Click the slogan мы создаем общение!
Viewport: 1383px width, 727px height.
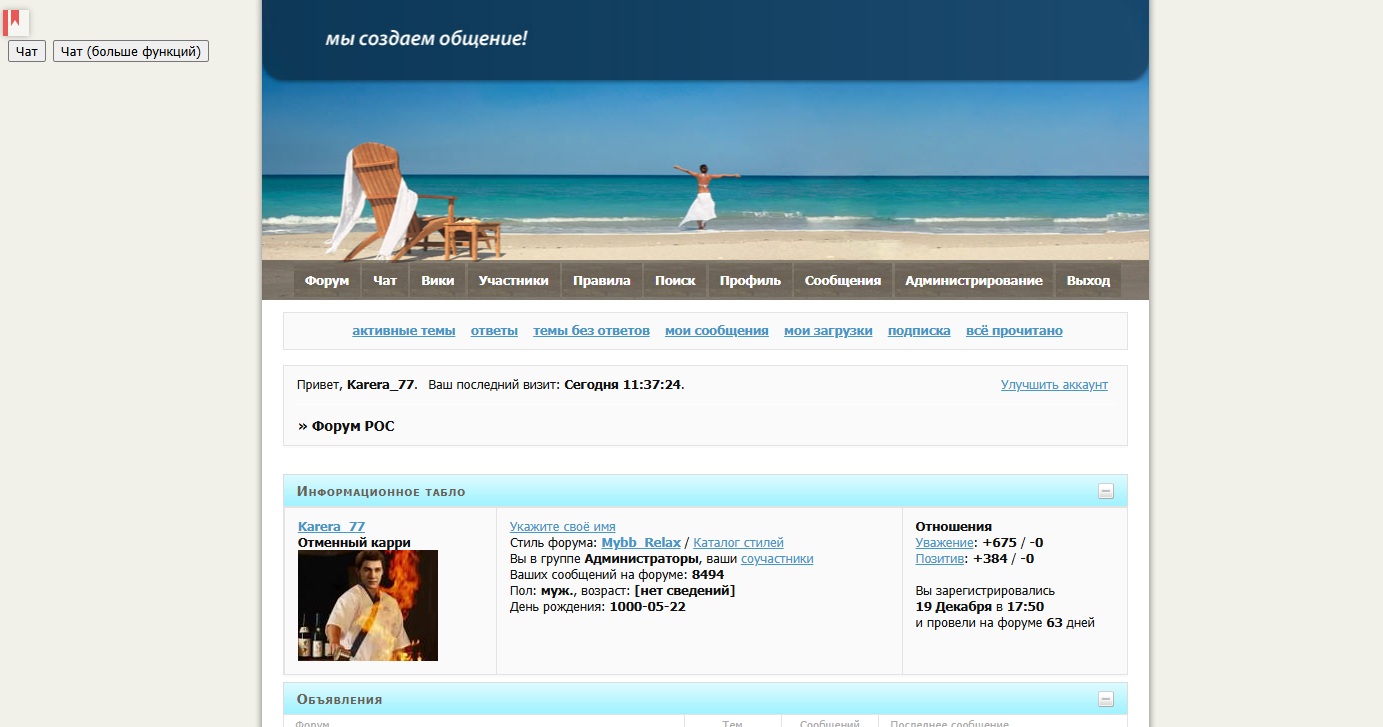[x=426, y=39]
